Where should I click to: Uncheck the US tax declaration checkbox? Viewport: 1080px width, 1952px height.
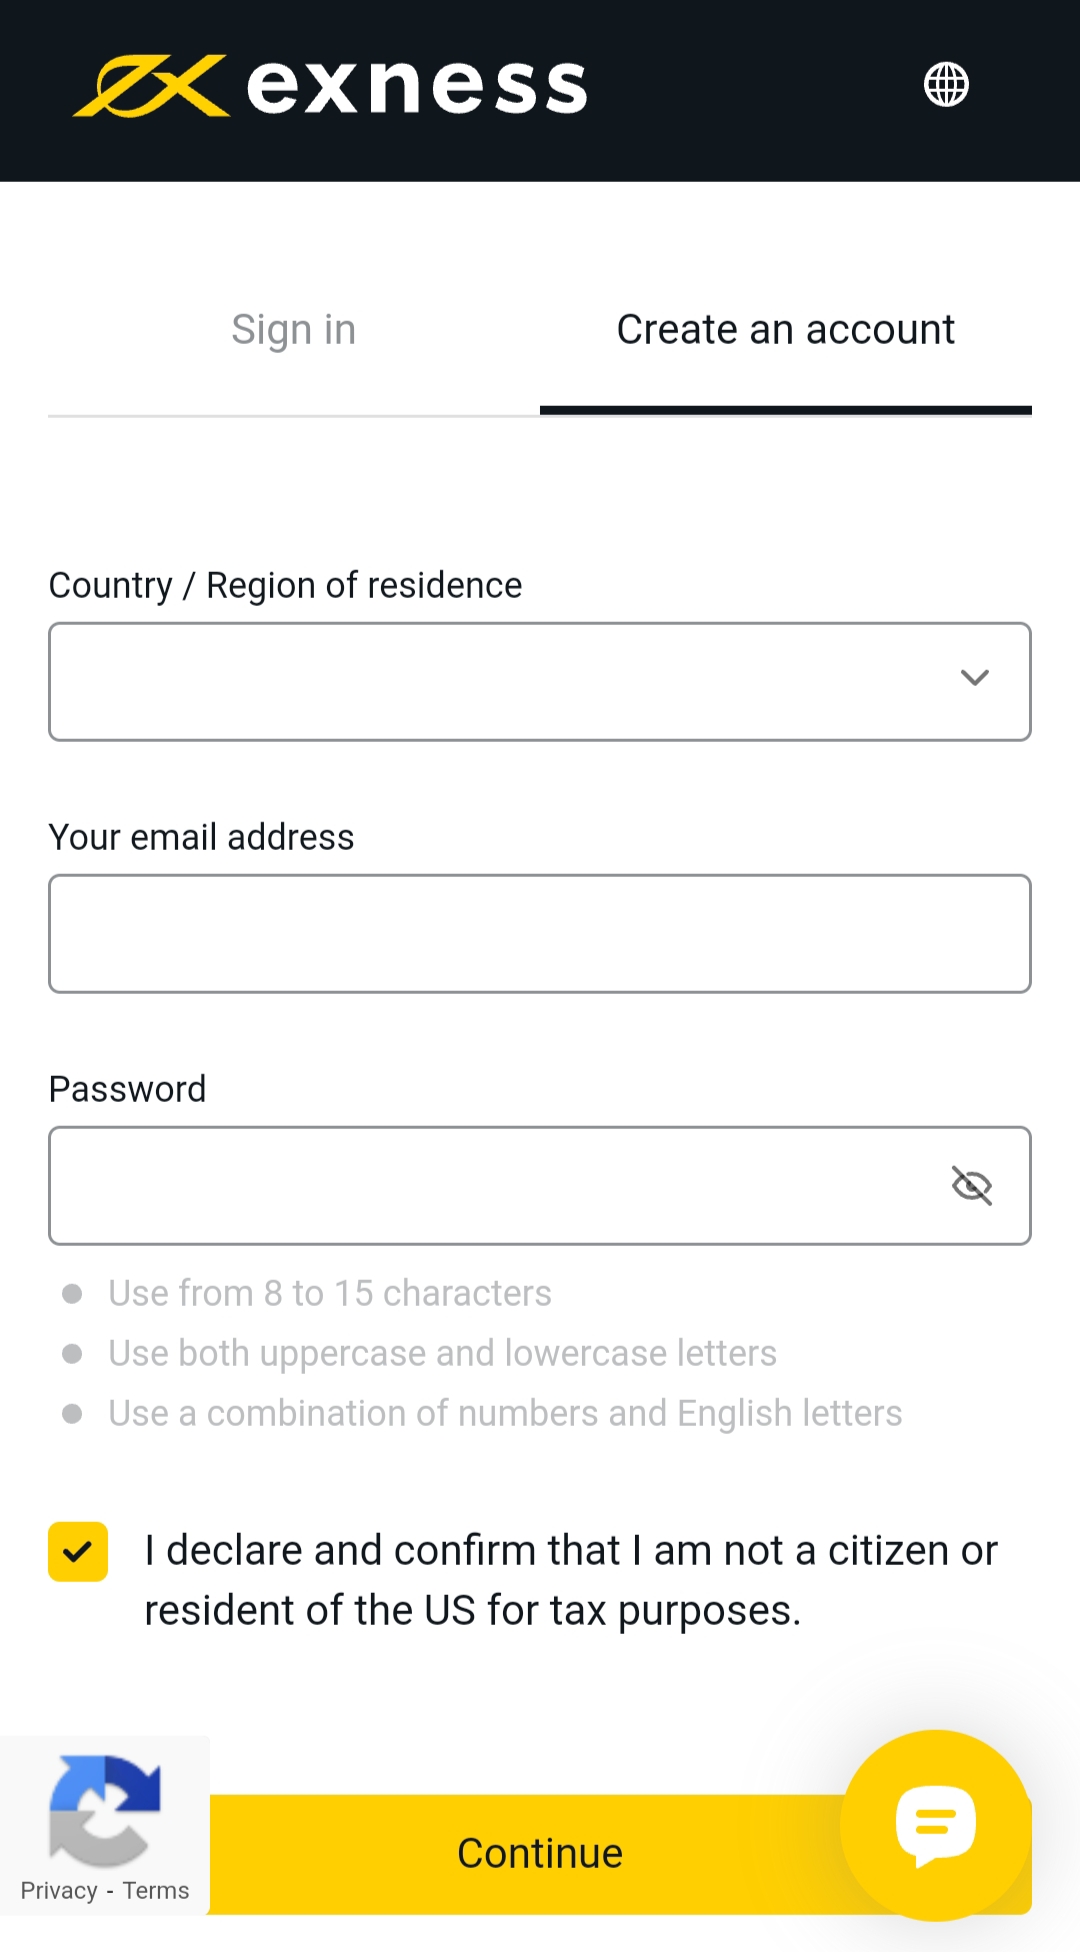78,1552
